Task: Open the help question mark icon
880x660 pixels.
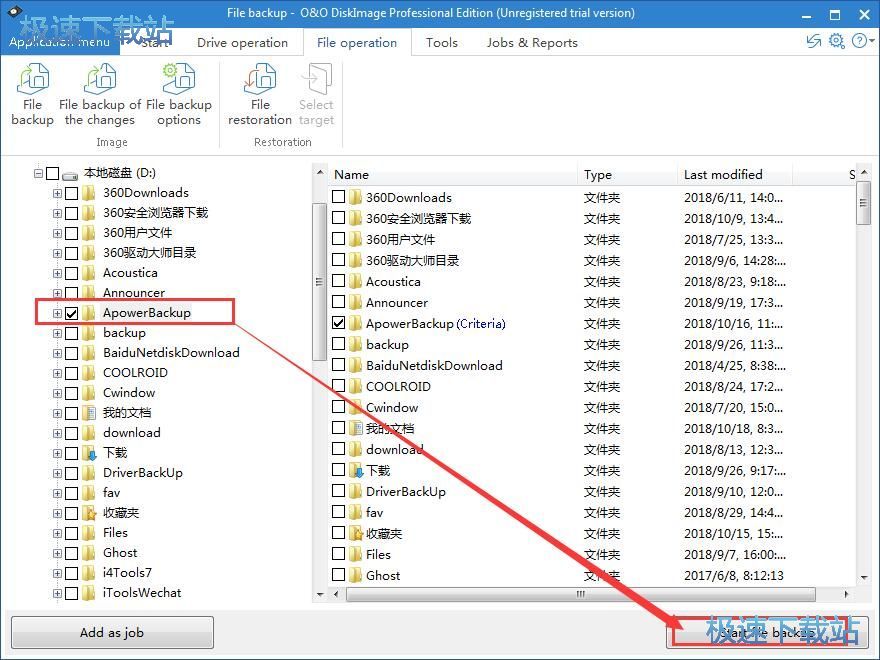Action: 859,41
